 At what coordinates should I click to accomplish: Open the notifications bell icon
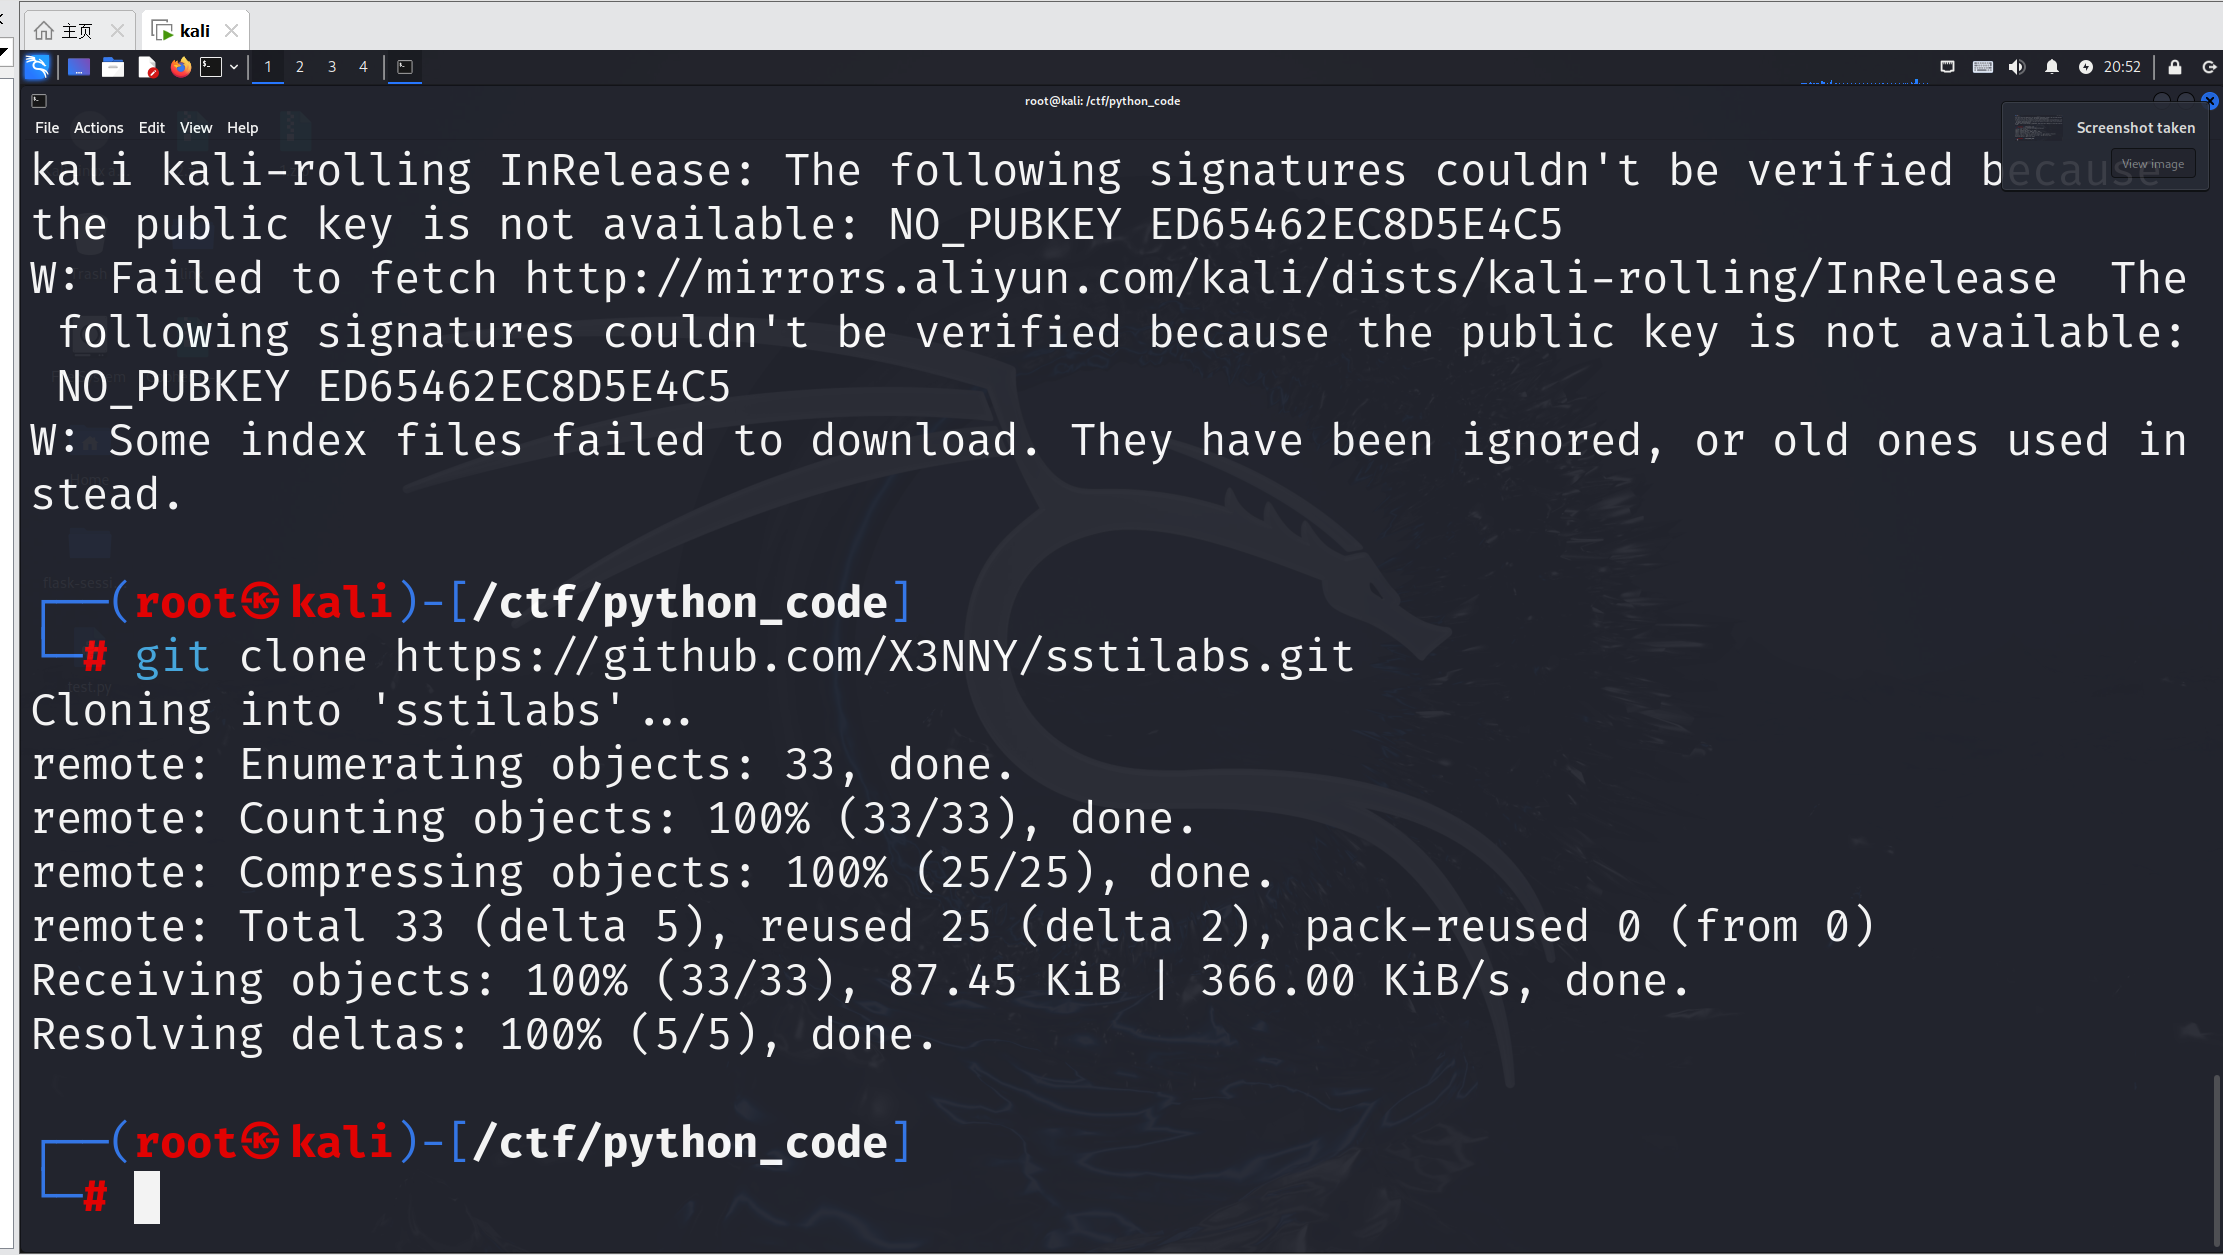pyautogui.click(x=2051, y=67)
